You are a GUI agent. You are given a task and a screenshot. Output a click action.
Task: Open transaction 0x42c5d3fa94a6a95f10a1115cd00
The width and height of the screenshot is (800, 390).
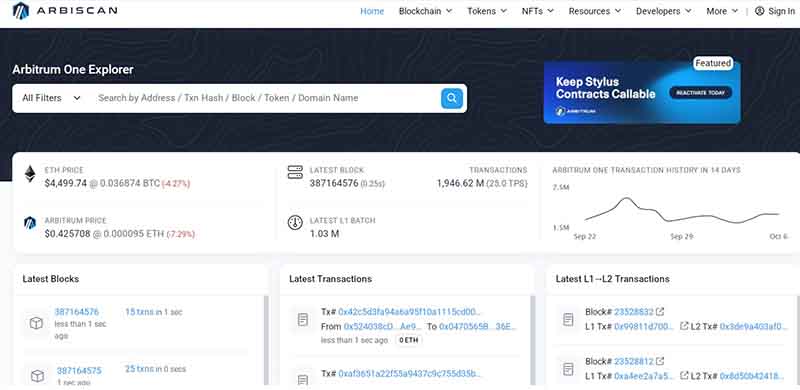(410, 312)
